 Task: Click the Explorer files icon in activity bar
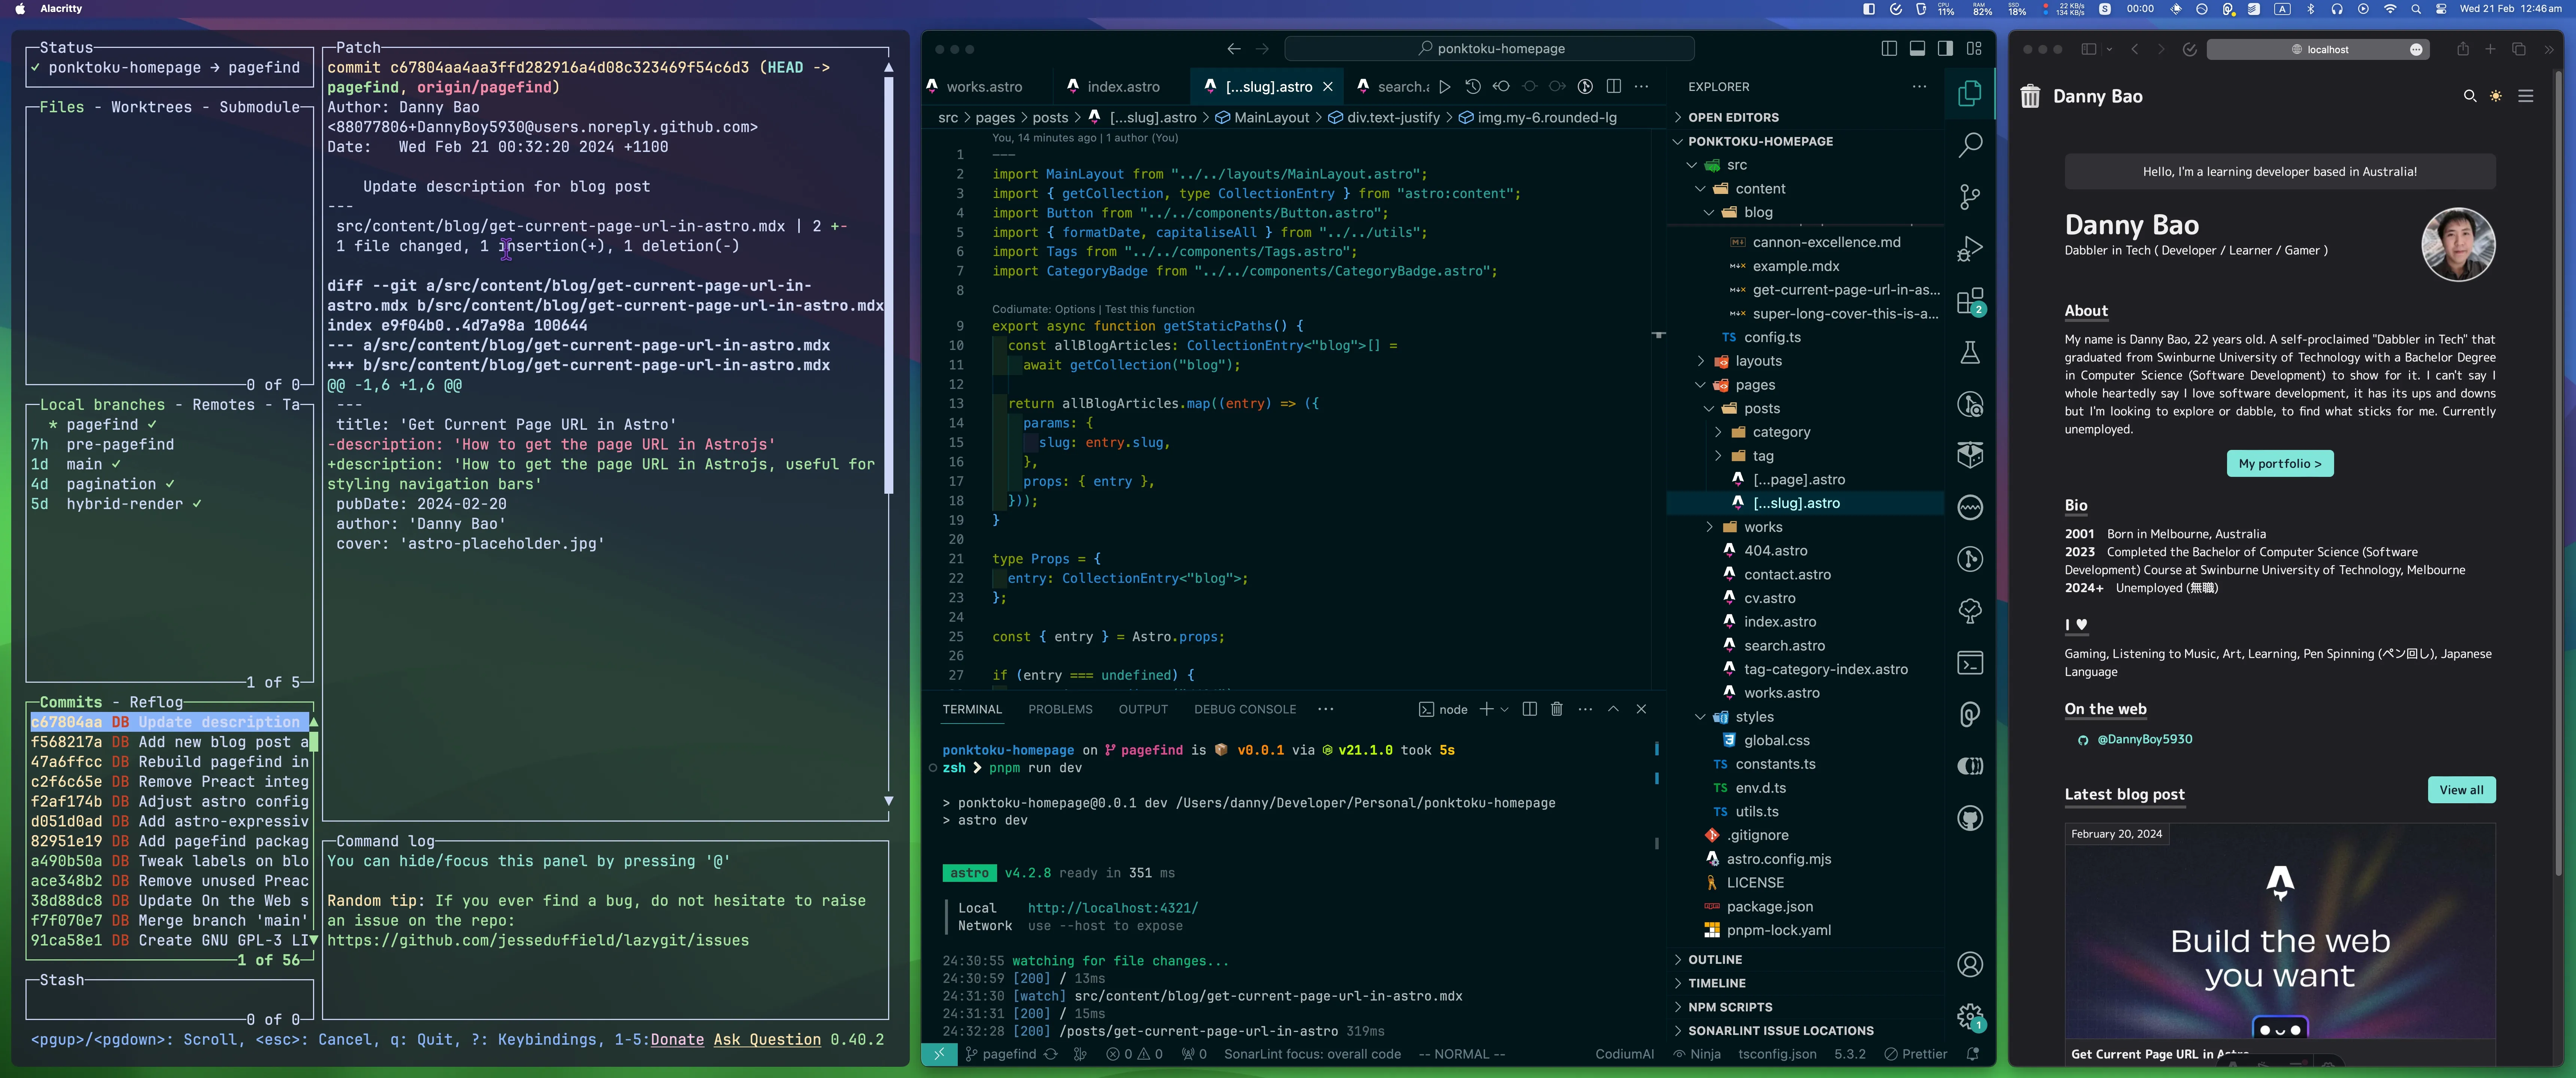click(1970, 93)
